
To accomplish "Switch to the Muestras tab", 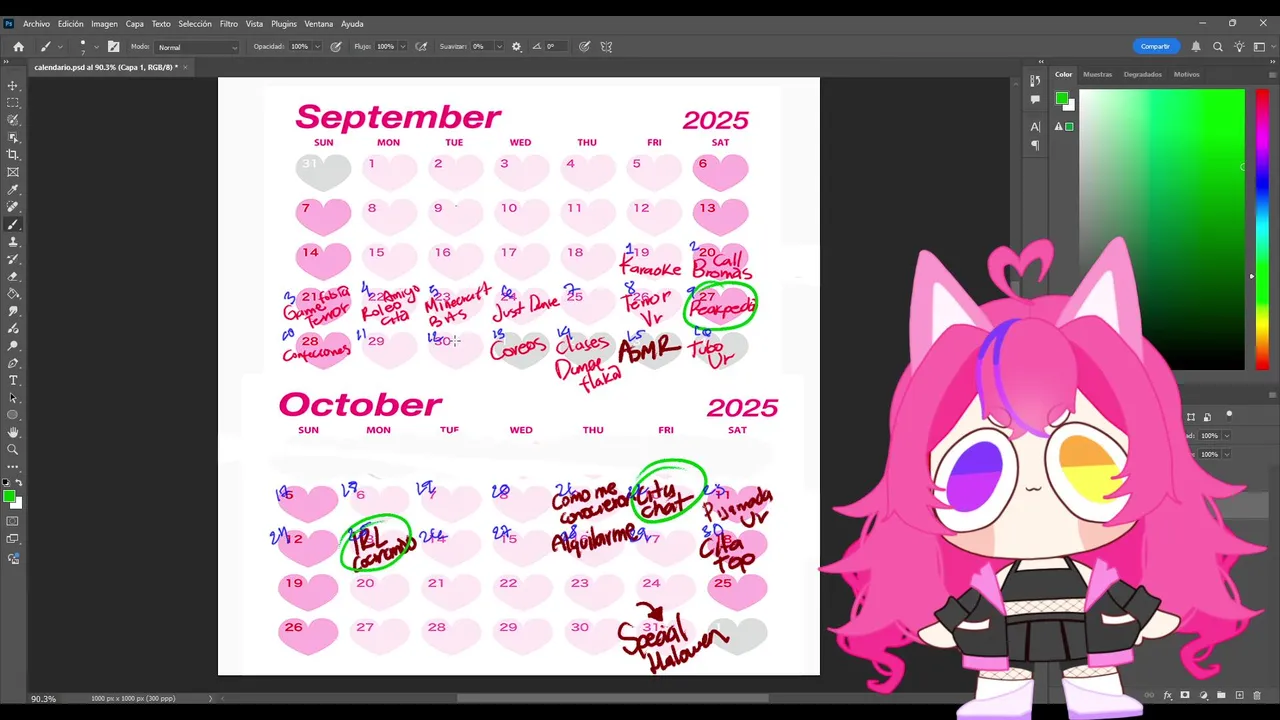I will pos(1097,74).
